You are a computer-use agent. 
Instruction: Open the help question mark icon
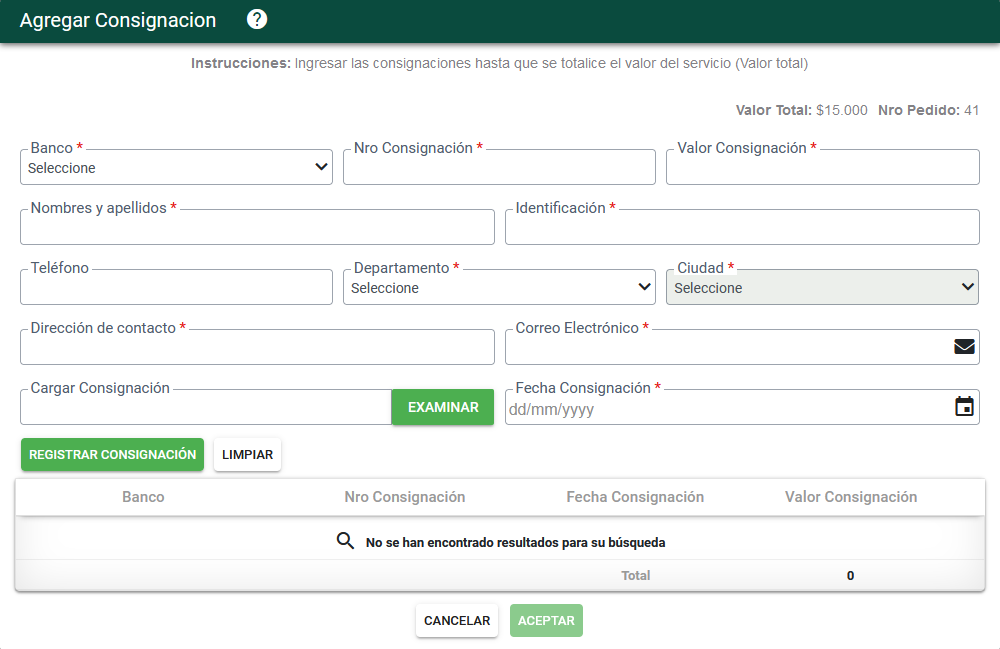[x=257, y=20]
